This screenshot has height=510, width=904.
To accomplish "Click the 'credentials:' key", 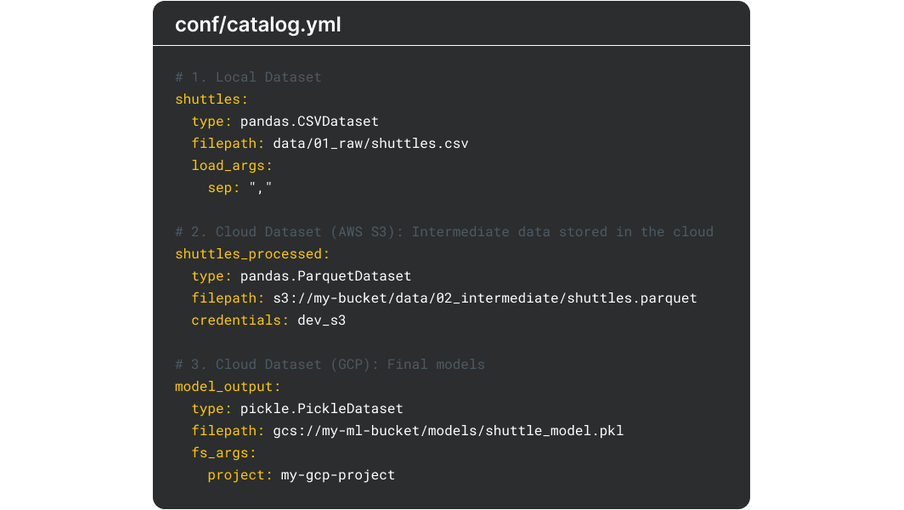I will click(240, 320).
